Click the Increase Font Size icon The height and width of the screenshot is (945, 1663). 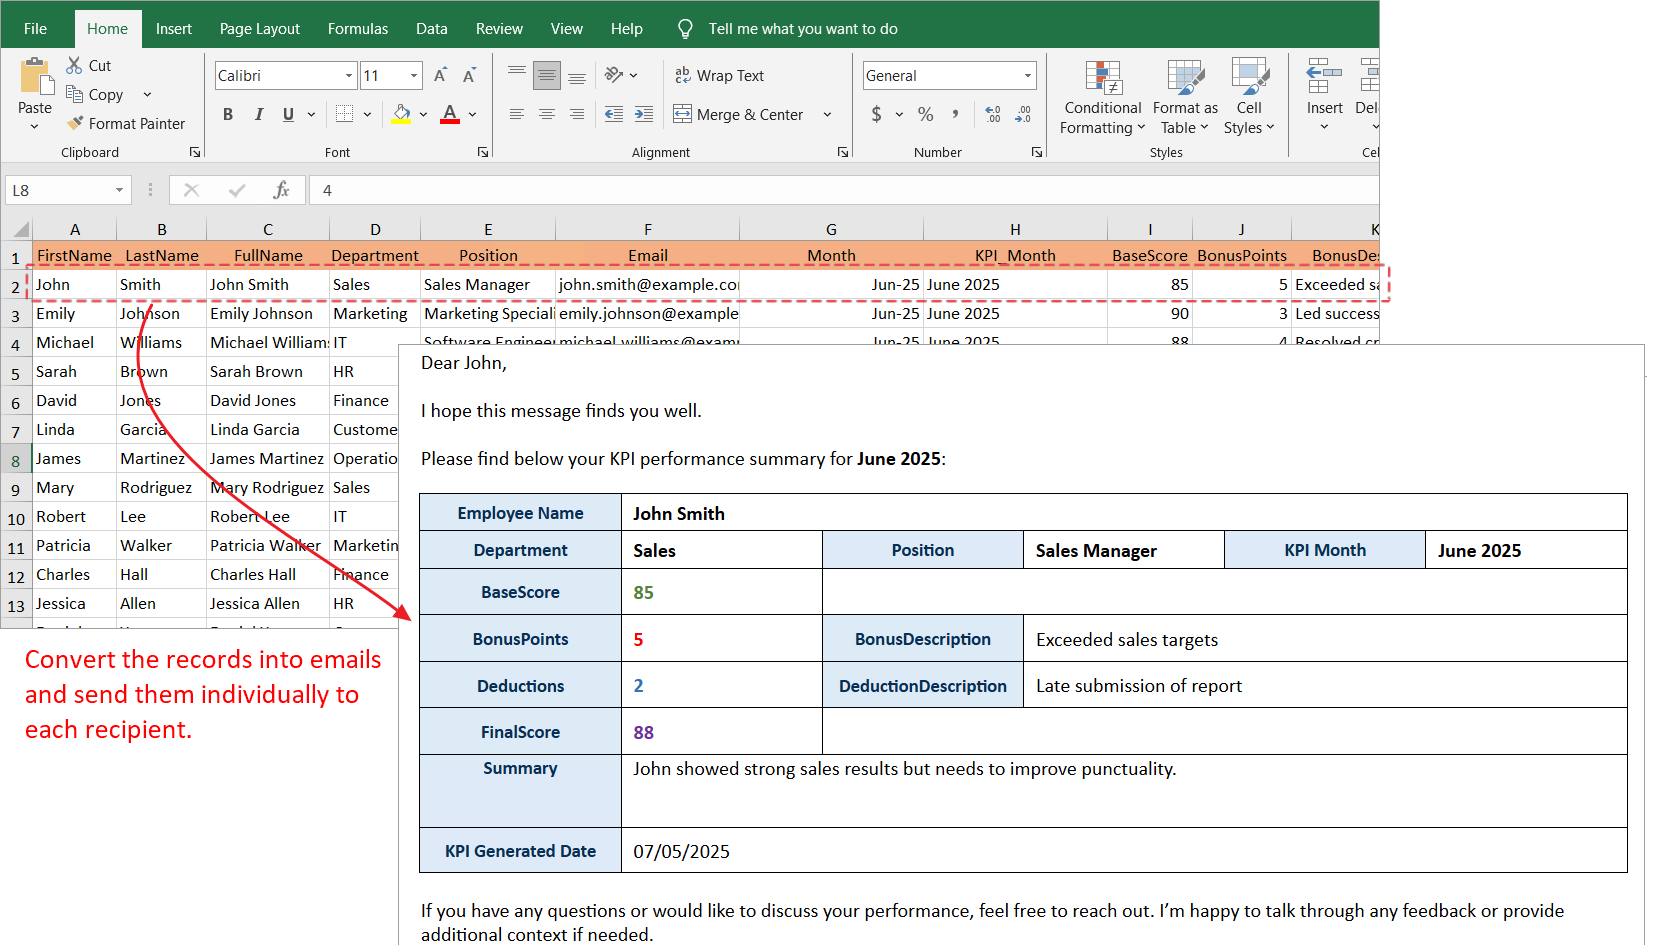click(x=441, y=75)
